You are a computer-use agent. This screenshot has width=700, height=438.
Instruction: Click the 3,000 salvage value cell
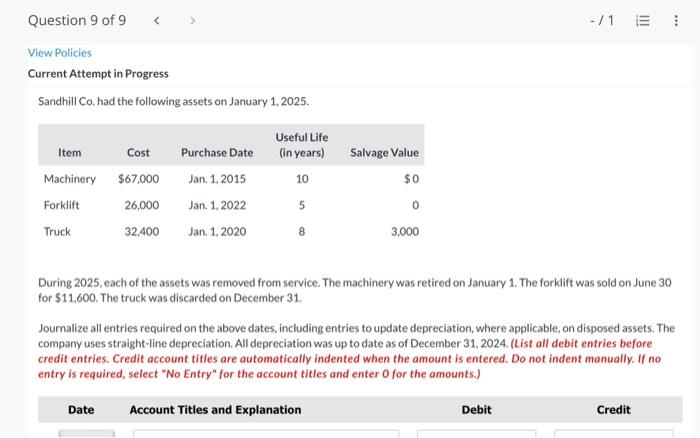(405, 232)
